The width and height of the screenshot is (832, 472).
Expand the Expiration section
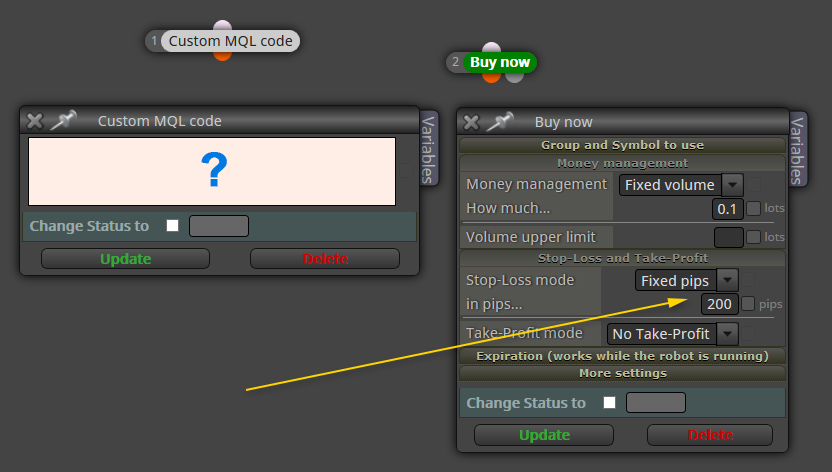click(x=622, y=356)
